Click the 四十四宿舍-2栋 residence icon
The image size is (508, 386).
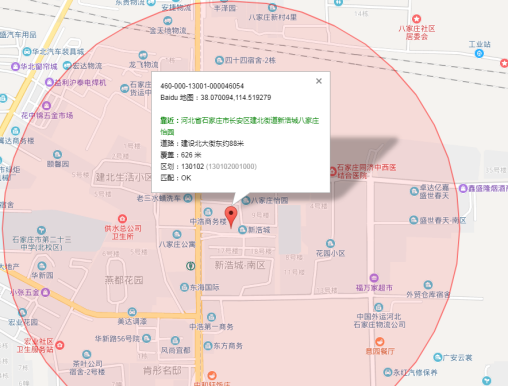click(x=219, y=60)
